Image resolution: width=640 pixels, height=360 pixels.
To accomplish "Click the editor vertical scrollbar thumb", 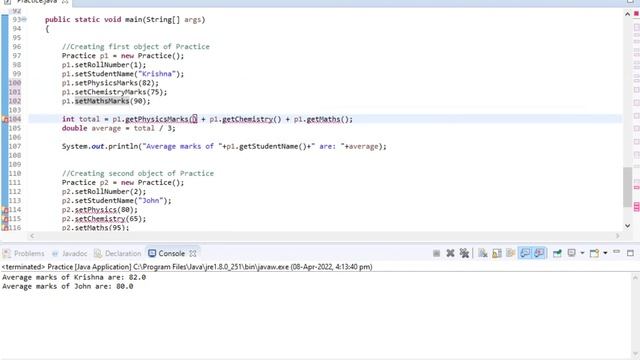I will (627, 187).
